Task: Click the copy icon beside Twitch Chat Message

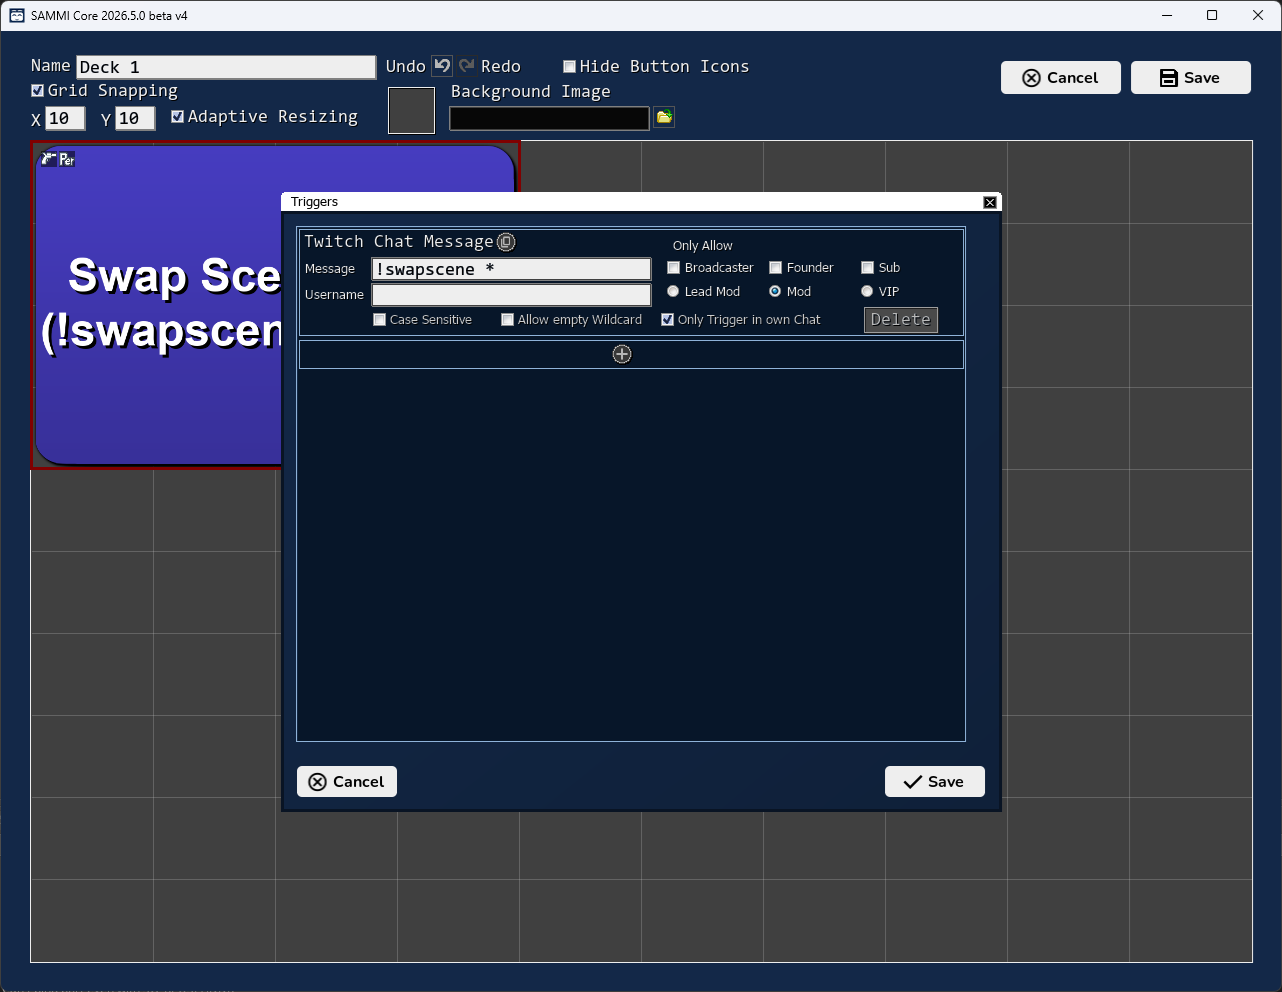Action: click(506, 242)
